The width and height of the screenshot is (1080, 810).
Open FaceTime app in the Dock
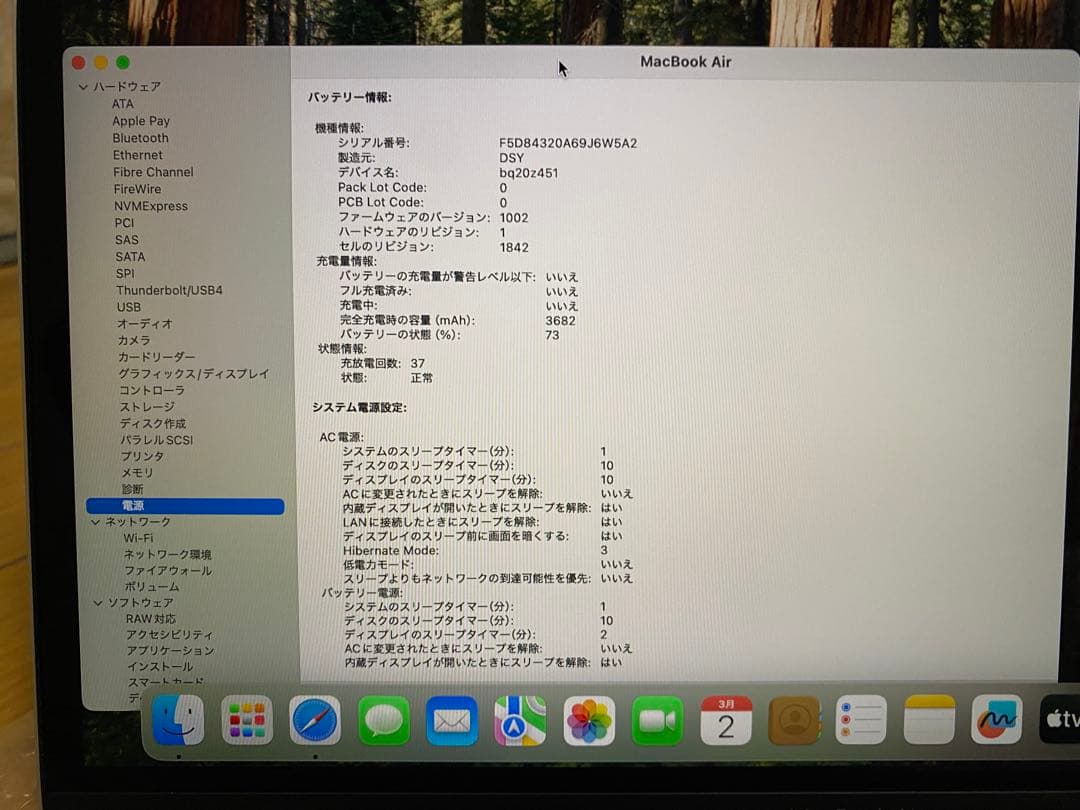pos(657,721)
